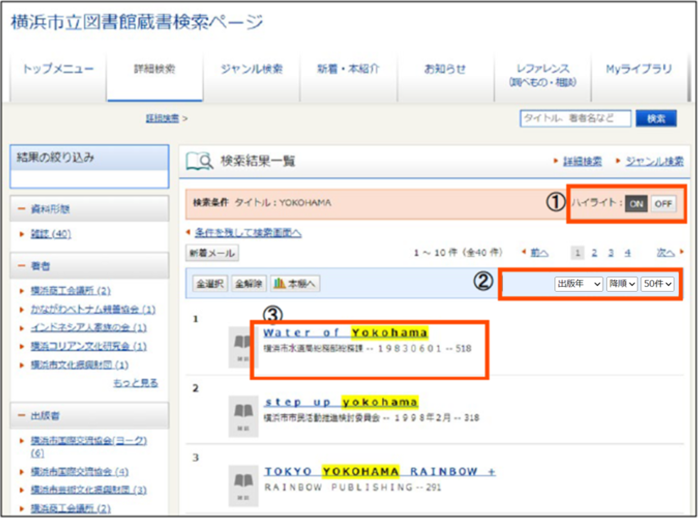Open the Water of Yokohama title link
Viewport: 700px width, 518px height.
(x=345, y=332)
